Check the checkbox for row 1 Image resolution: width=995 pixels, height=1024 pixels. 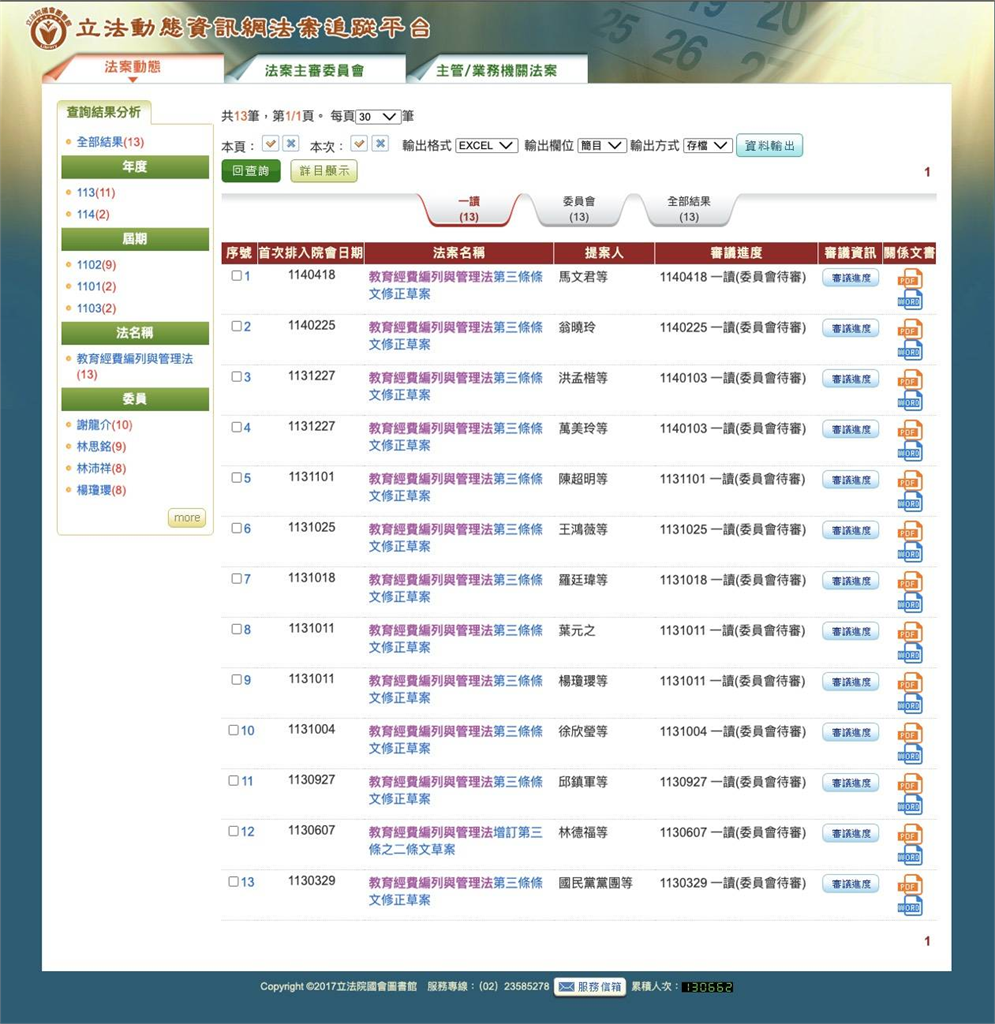[x=236, y=276]
